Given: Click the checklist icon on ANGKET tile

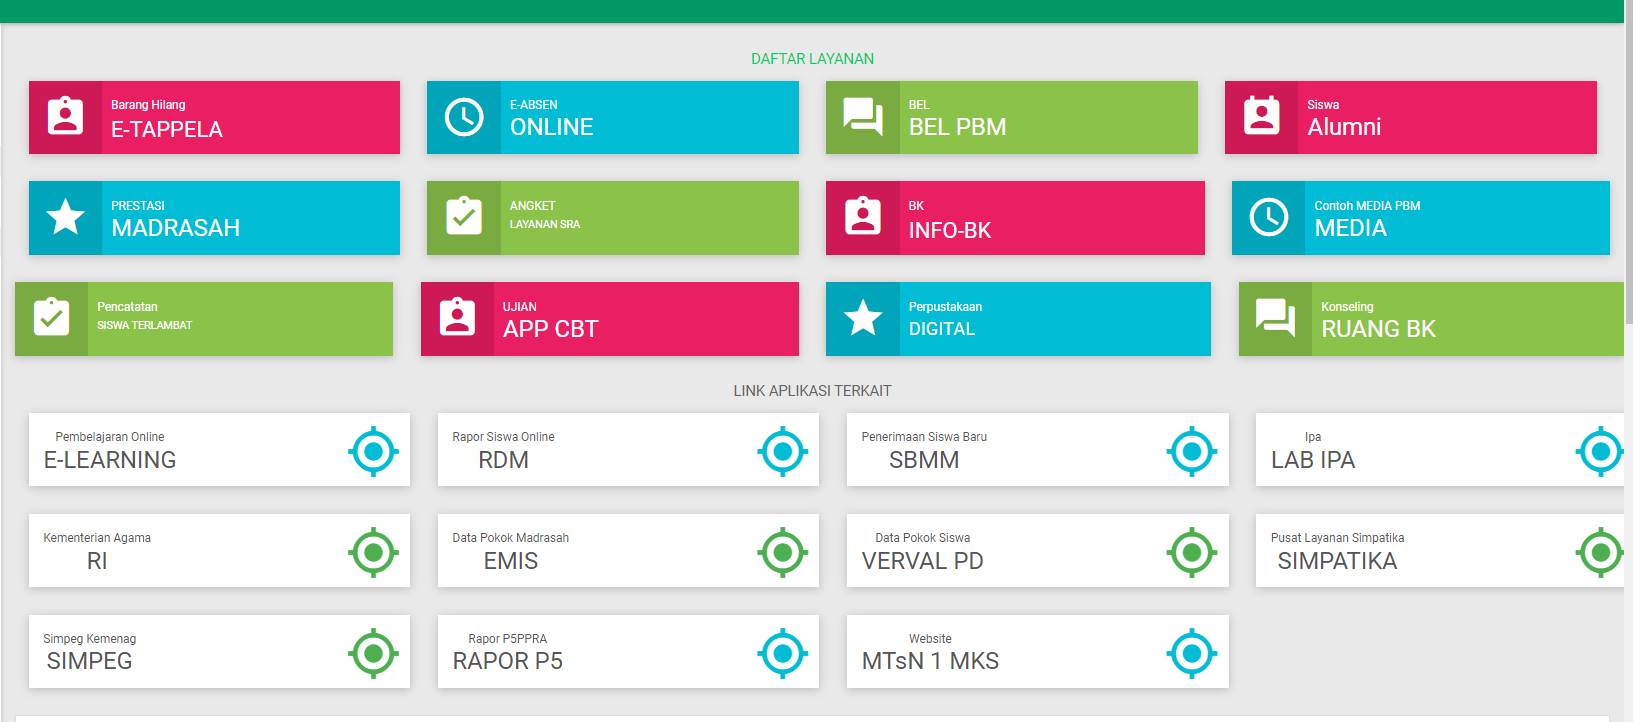Looking at the screenshot, I should pyautogui.click(x=464, y=217).
